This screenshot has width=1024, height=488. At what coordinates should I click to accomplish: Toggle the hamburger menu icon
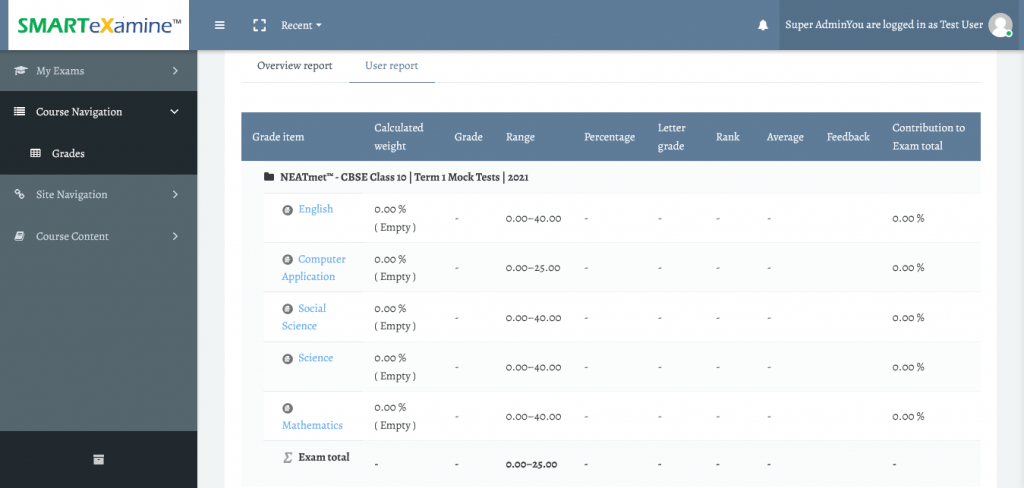pos(220,25)
